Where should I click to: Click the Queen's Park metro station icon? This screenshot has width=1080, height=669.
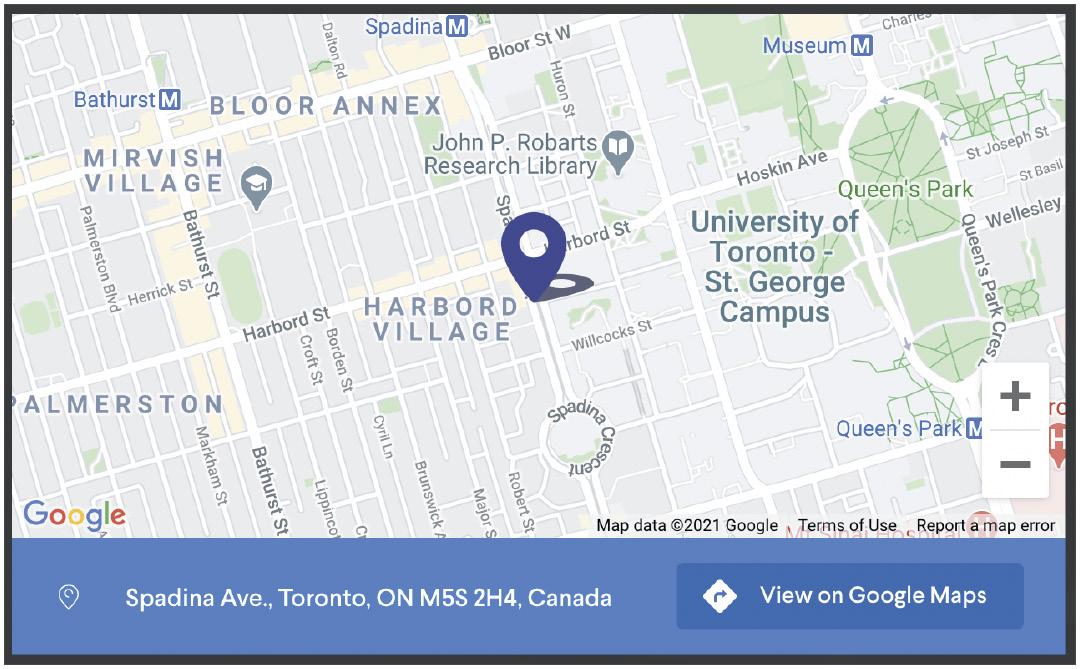tap(974, 429)
